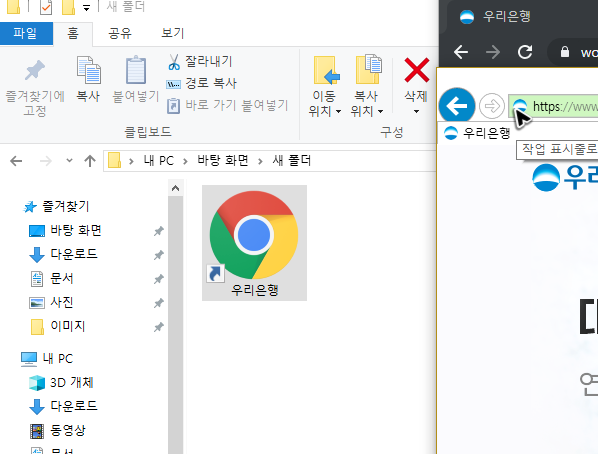598x454 pixels.
Task: Click new folder icon in title bar
Action: point(68,7)
